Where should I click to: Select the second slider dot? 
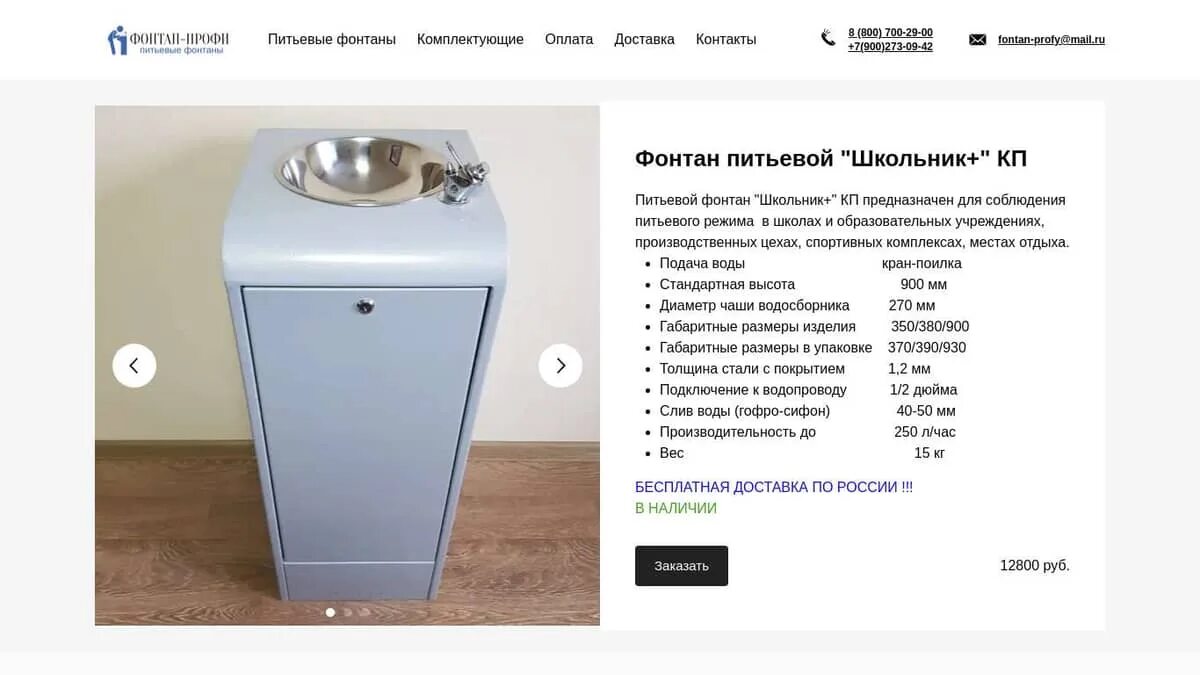tap(348, 612)
